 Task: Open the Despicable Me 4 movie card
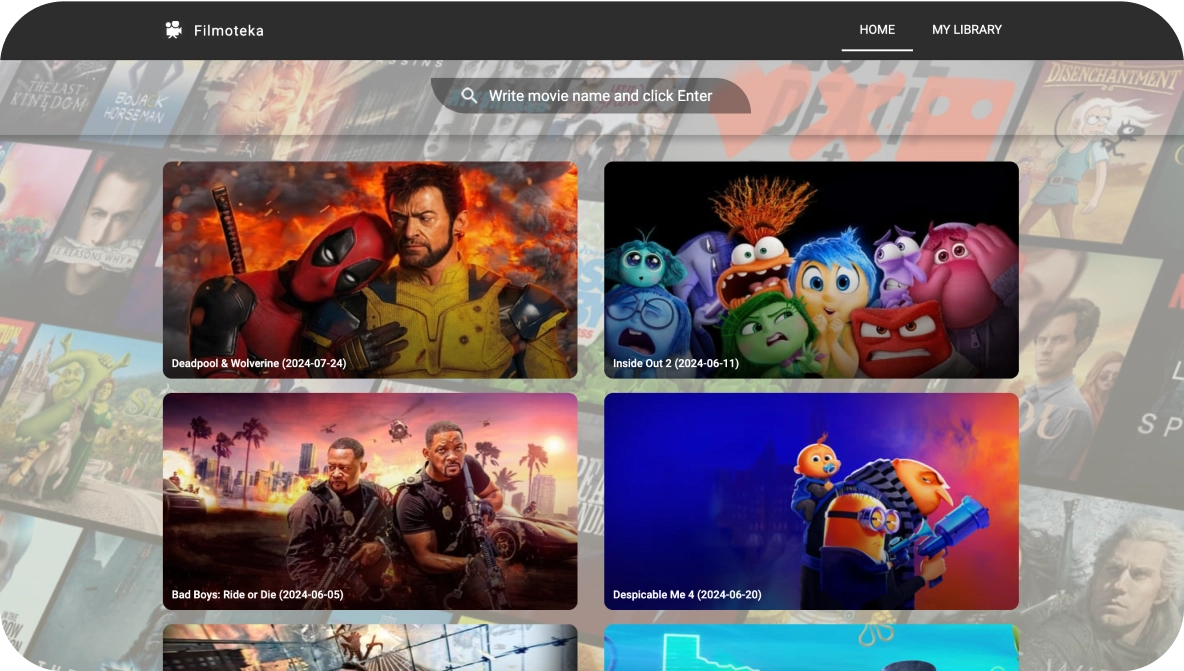coord(811,501)
